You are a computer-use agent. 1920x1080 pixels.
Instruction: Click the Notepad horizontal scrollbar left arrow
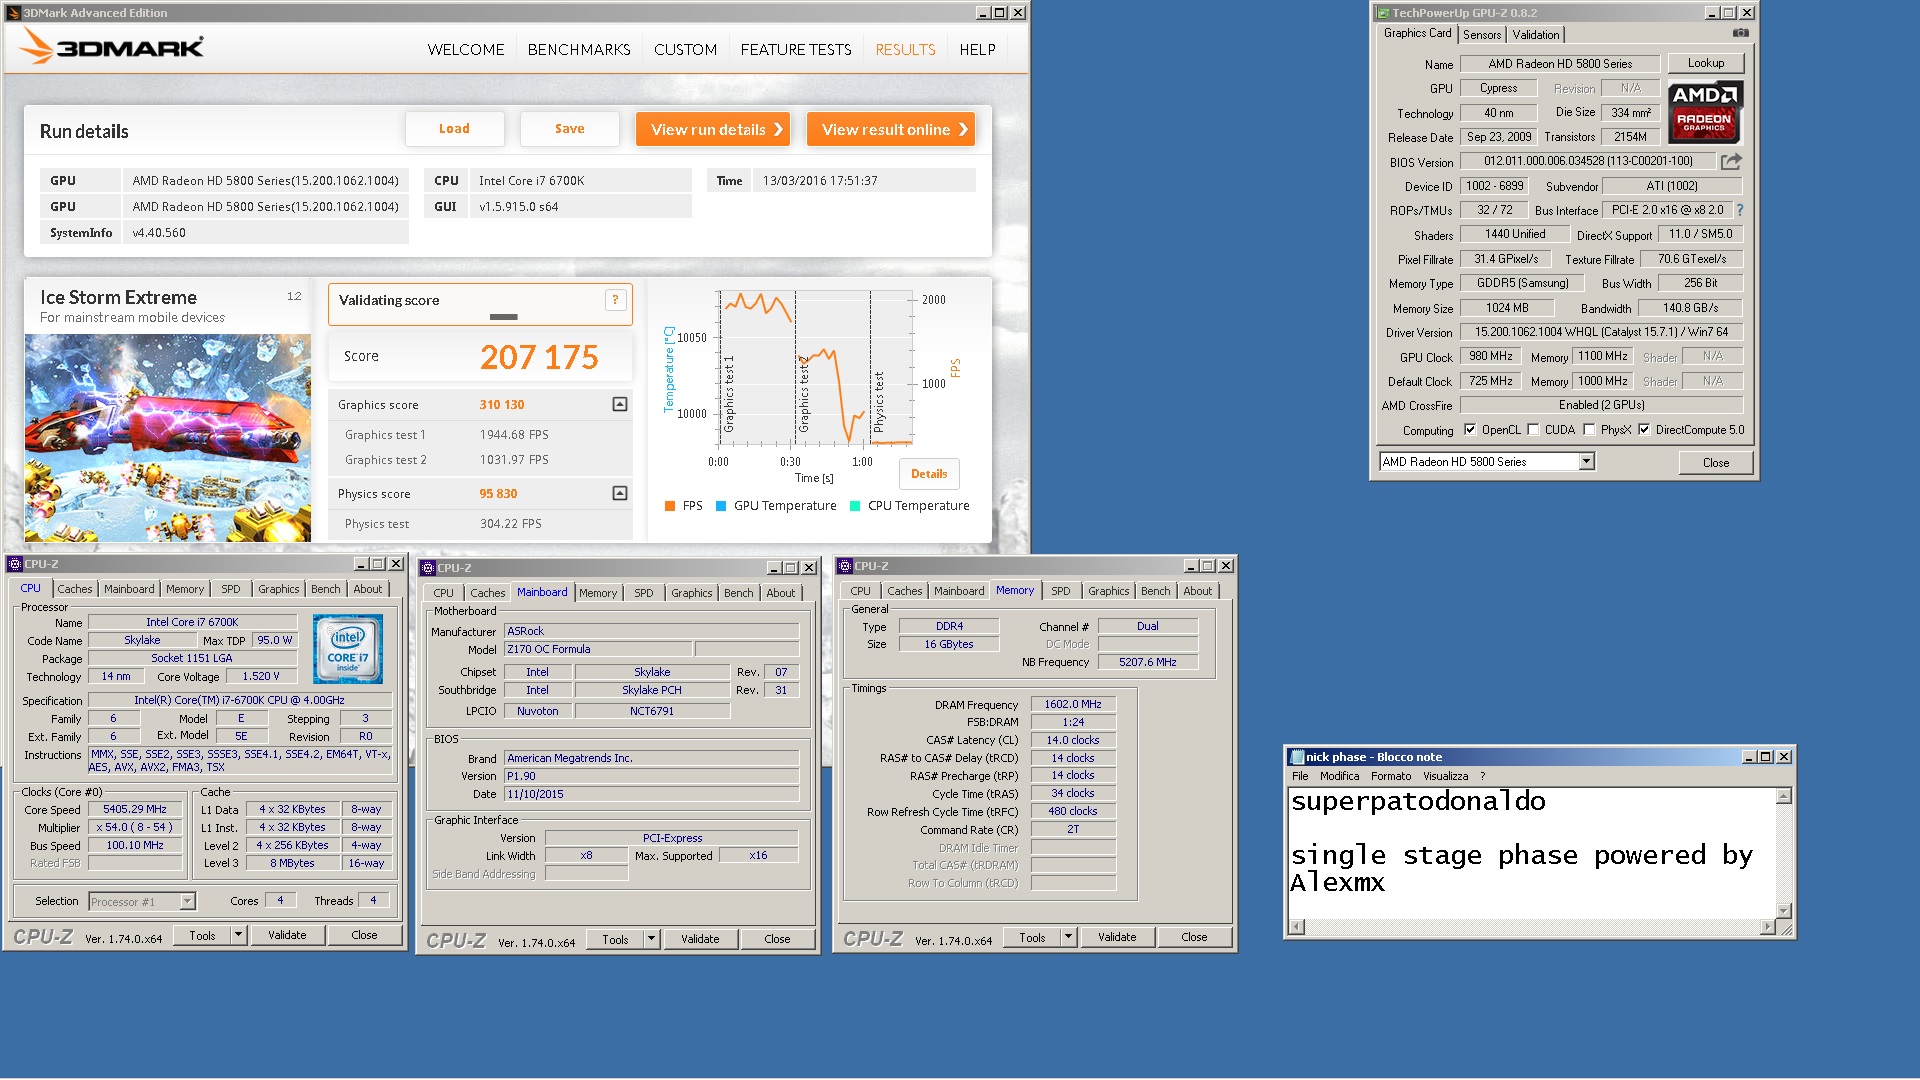1297,927
